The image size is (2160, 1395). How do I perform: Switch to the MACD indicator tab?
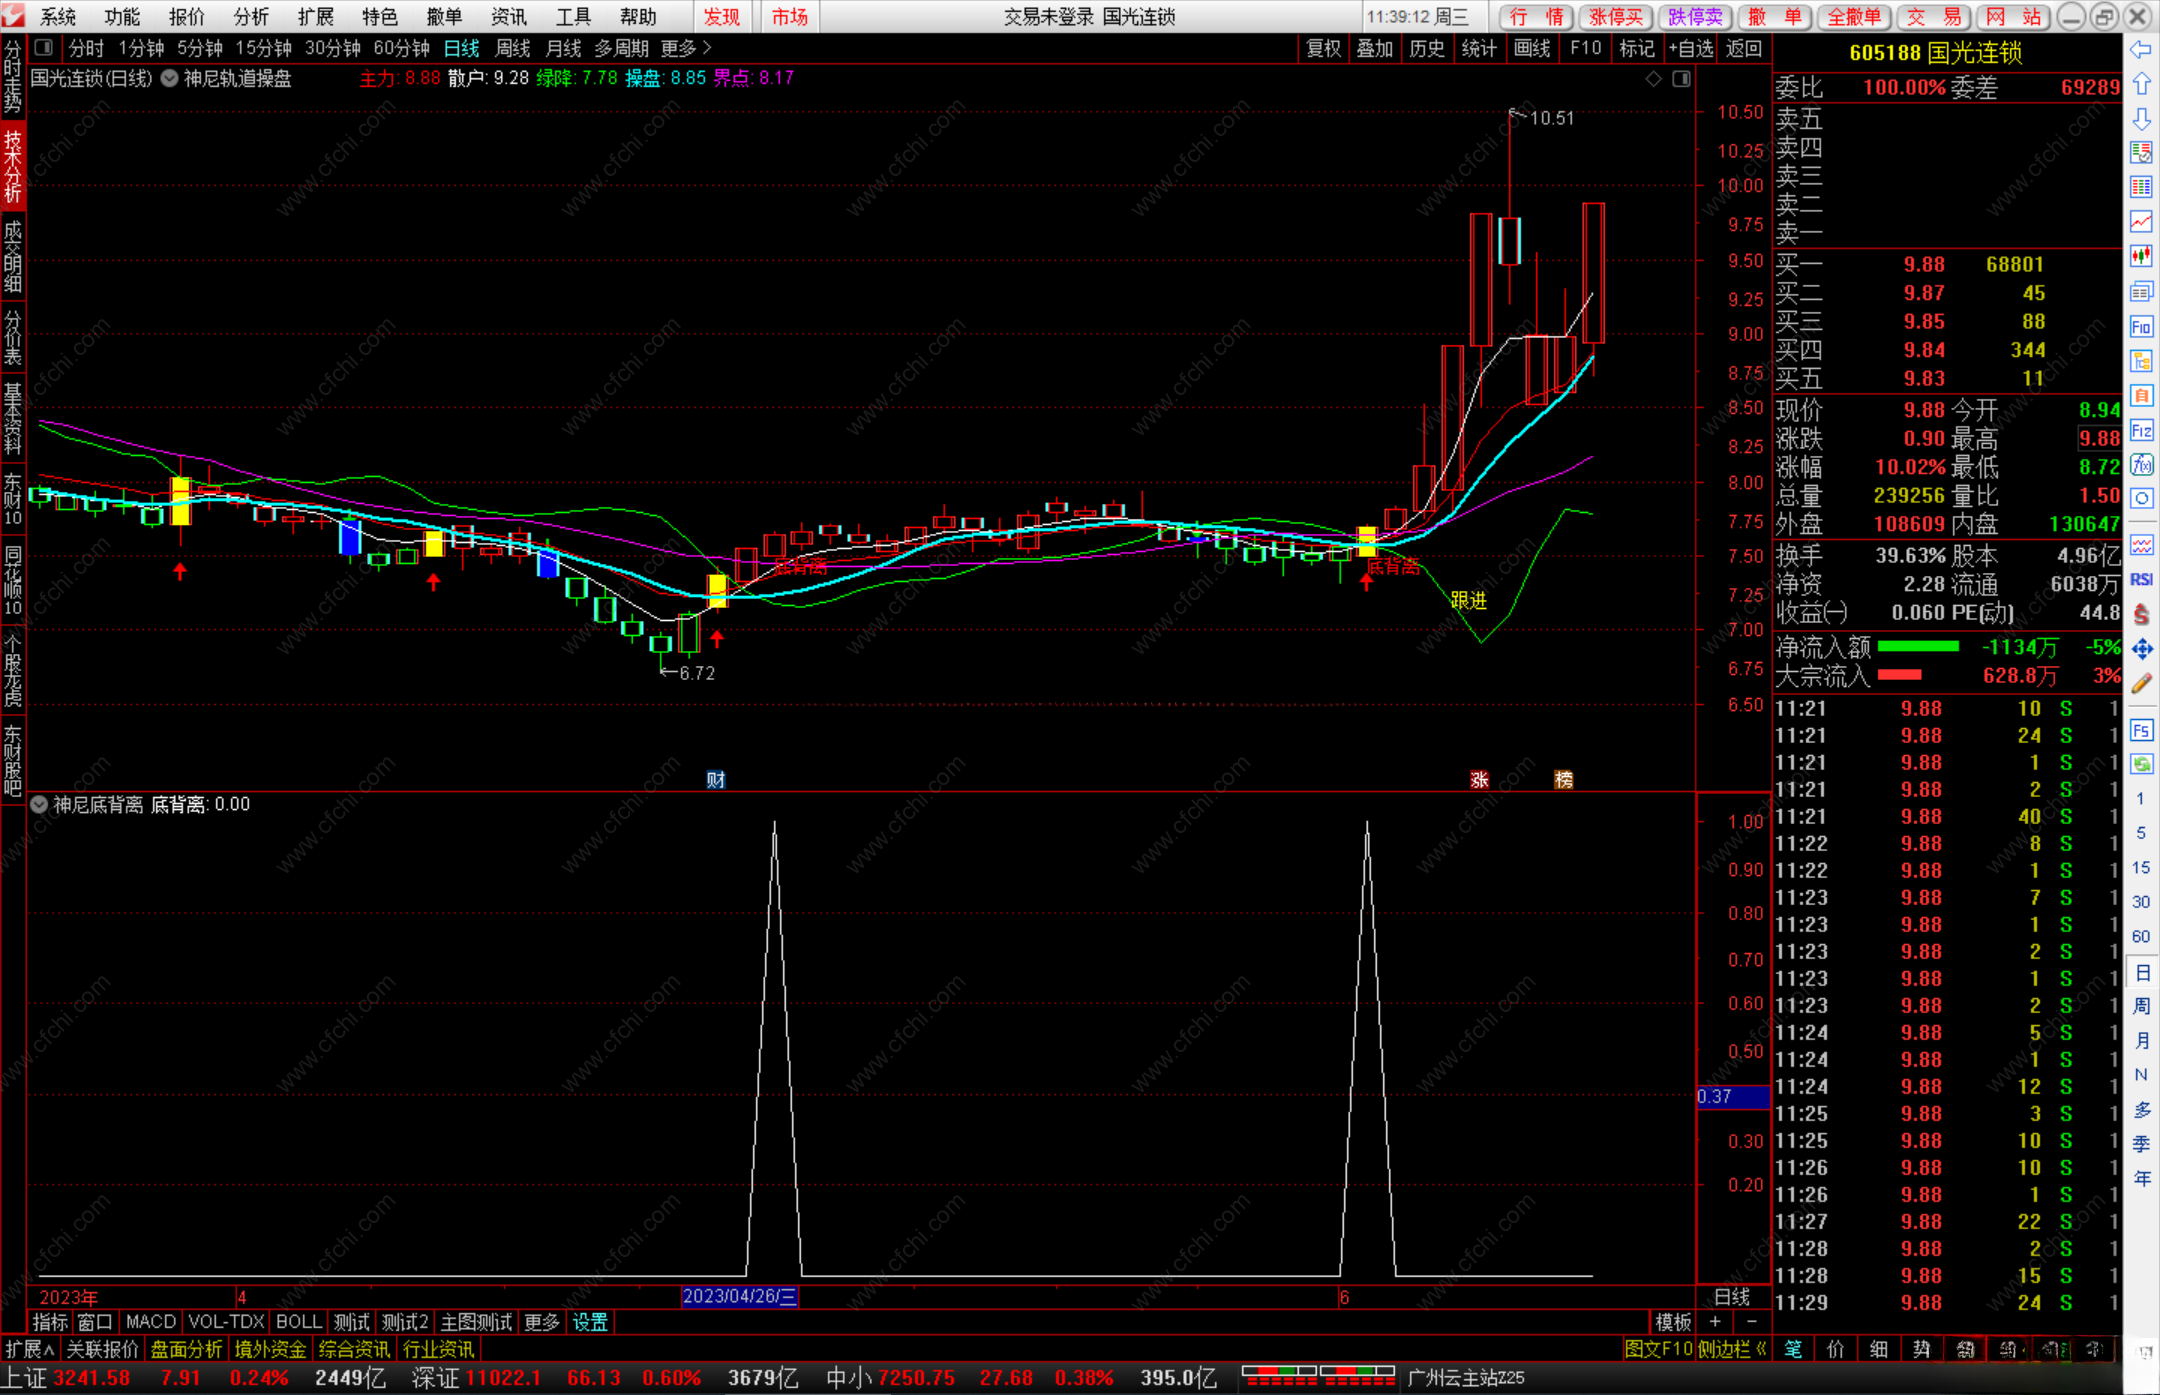pyautogui.click(x=151, y=1322)
